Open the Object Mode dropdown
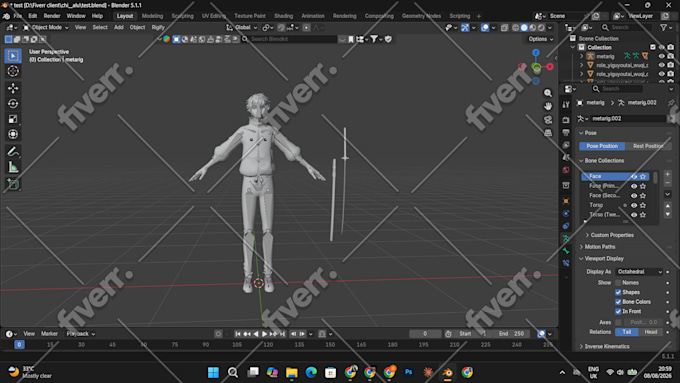680x383 pixels. (x=46, y=27)
